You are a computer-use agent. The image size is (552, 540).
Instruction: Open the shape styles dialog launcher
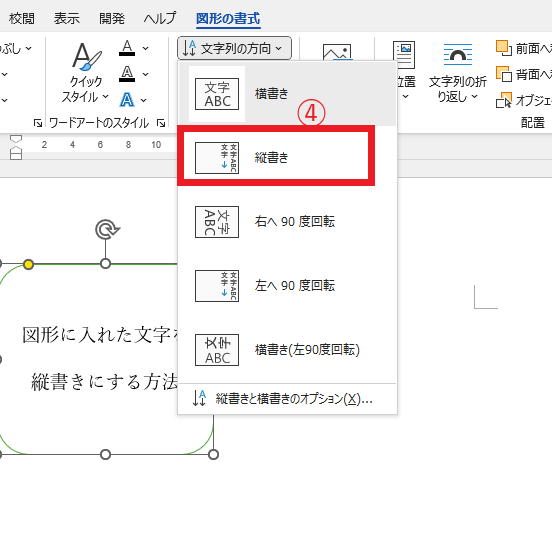[x=38, y=123]
